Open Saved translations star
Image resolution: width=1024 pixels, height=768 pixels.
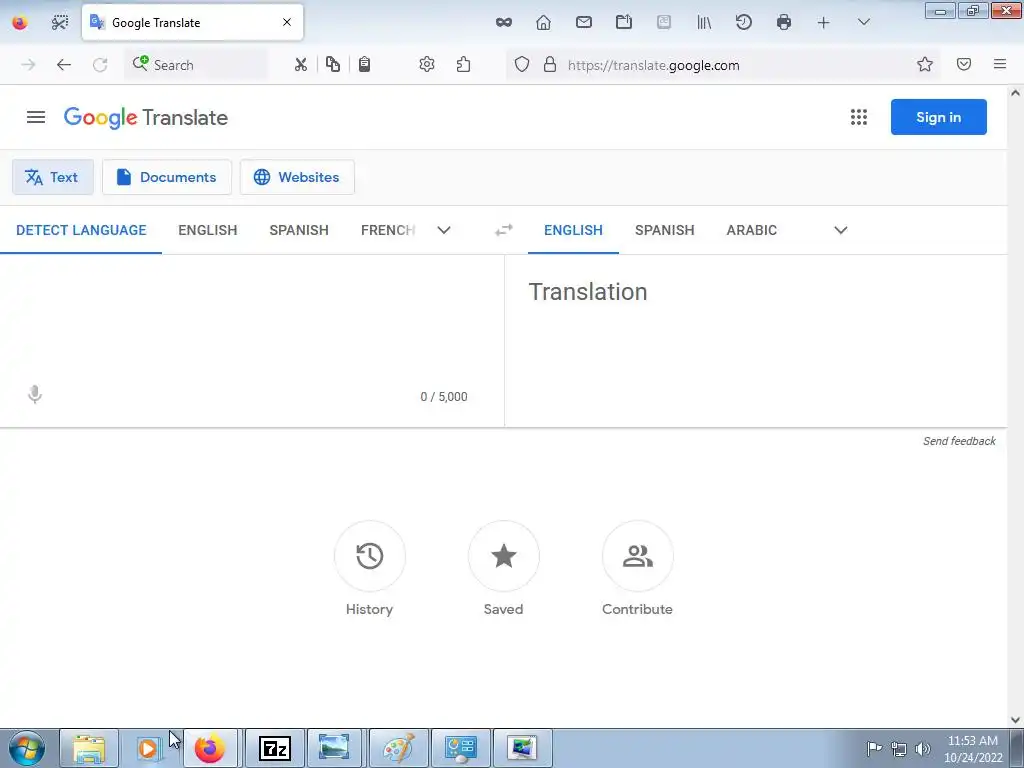pos(504,556)
